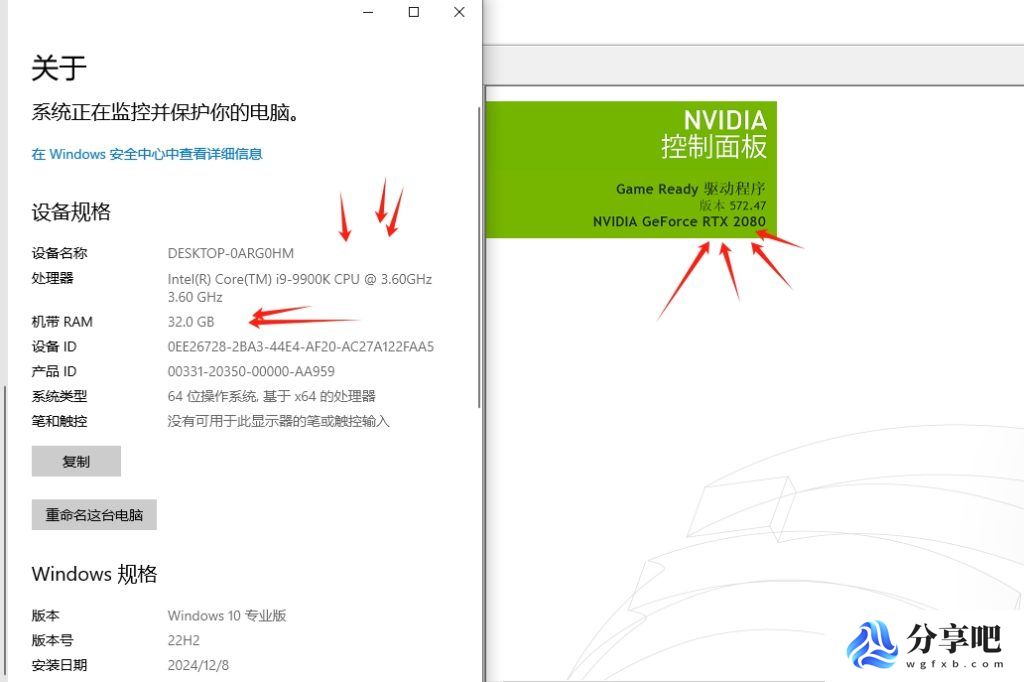Click the 产品 ID label
The width and height of the screenshot is (1024, 682).
click(54, 371)
